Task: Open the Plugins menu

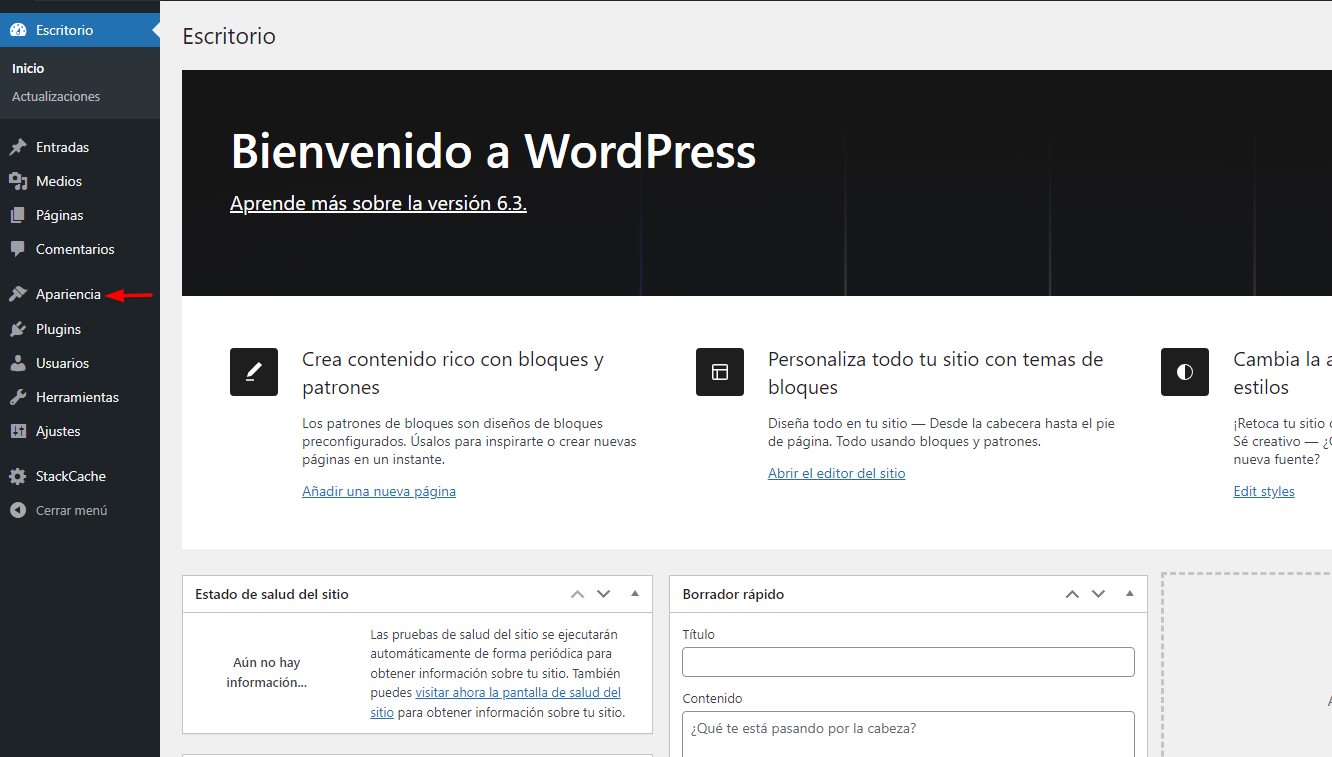Action: (x=80, y=329)
